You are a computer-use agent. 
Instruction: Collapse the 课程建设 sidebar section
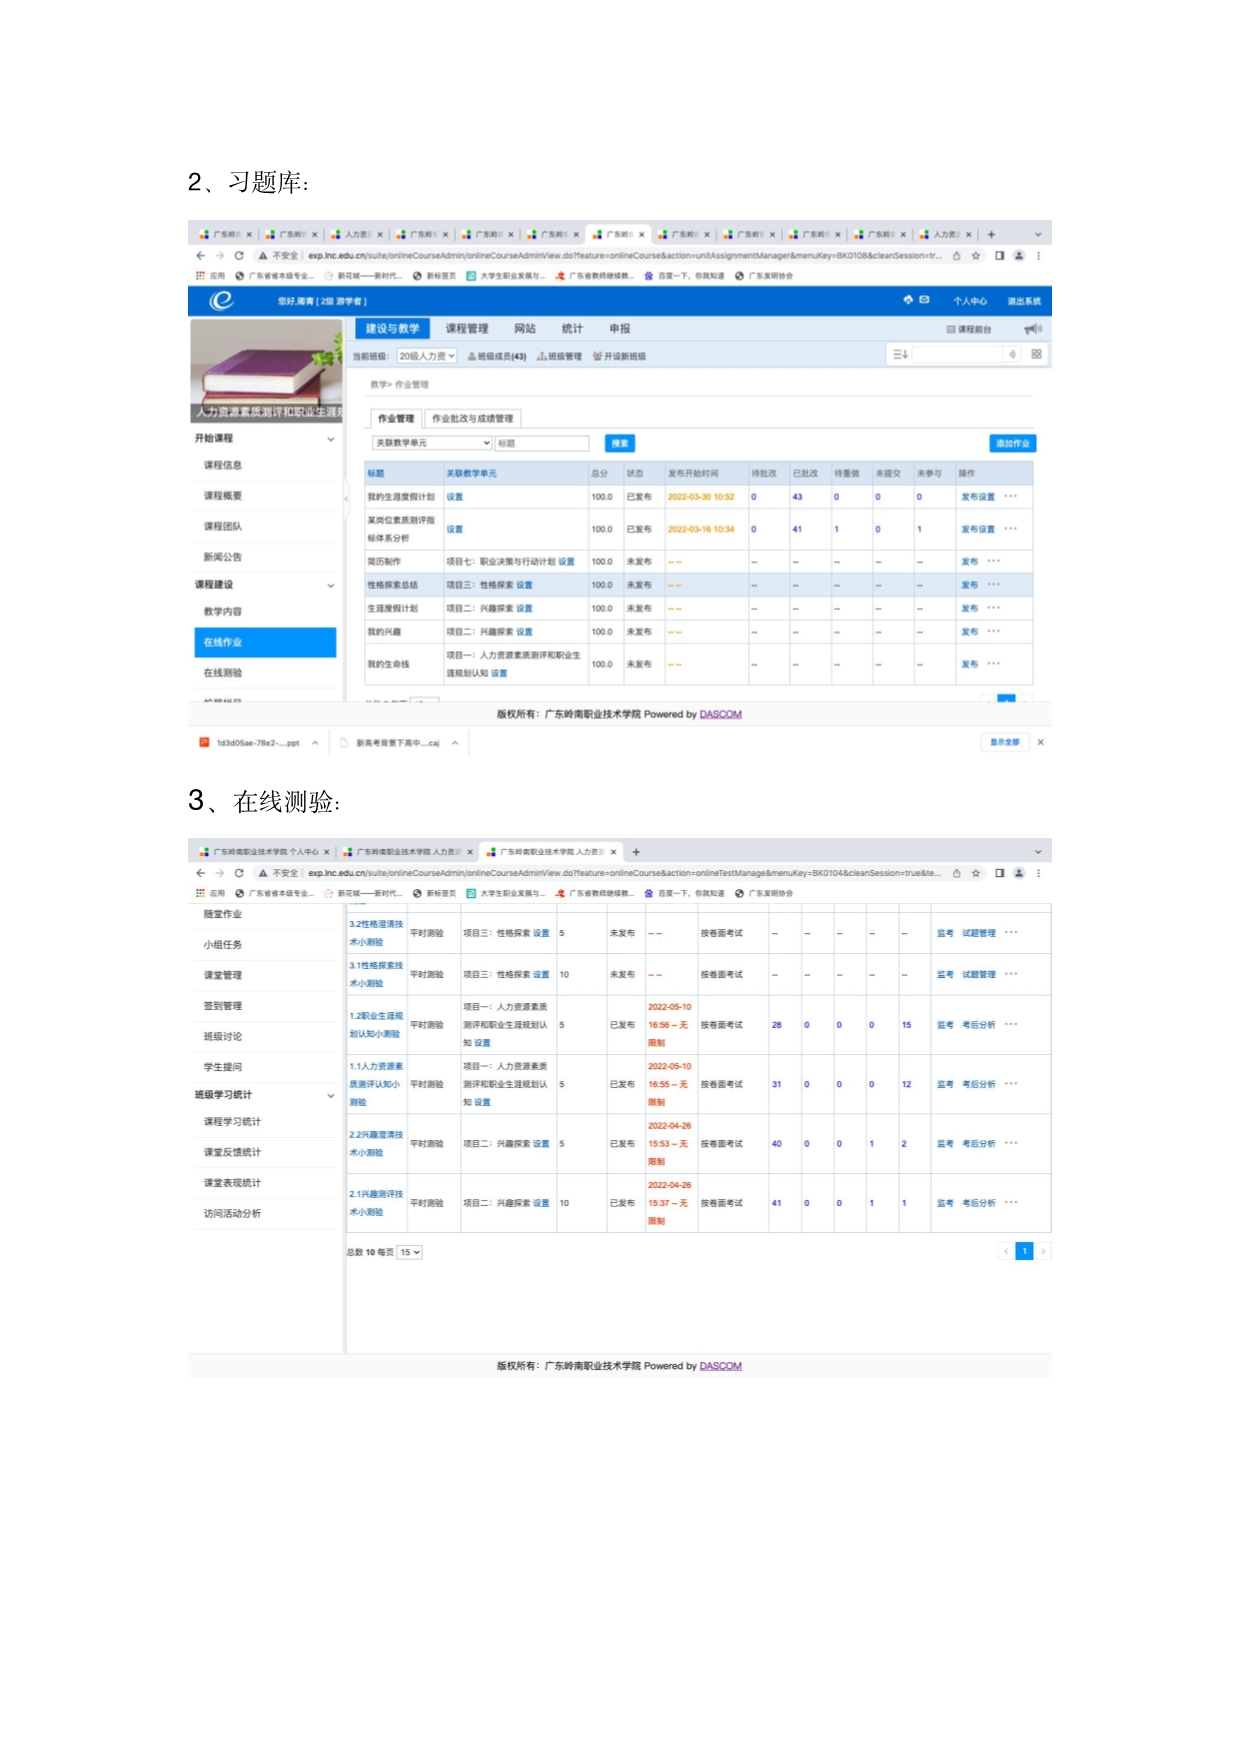330,585
